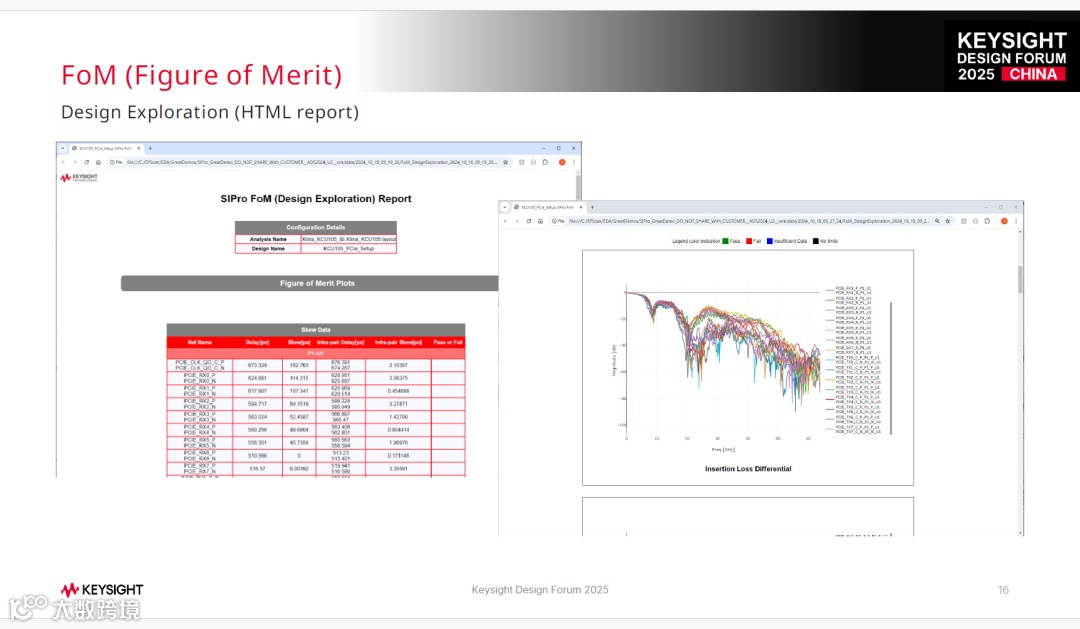Open extensions puzzle icon in right plot window
Viewport: 1080px width, 629px height.
(987, 221)
